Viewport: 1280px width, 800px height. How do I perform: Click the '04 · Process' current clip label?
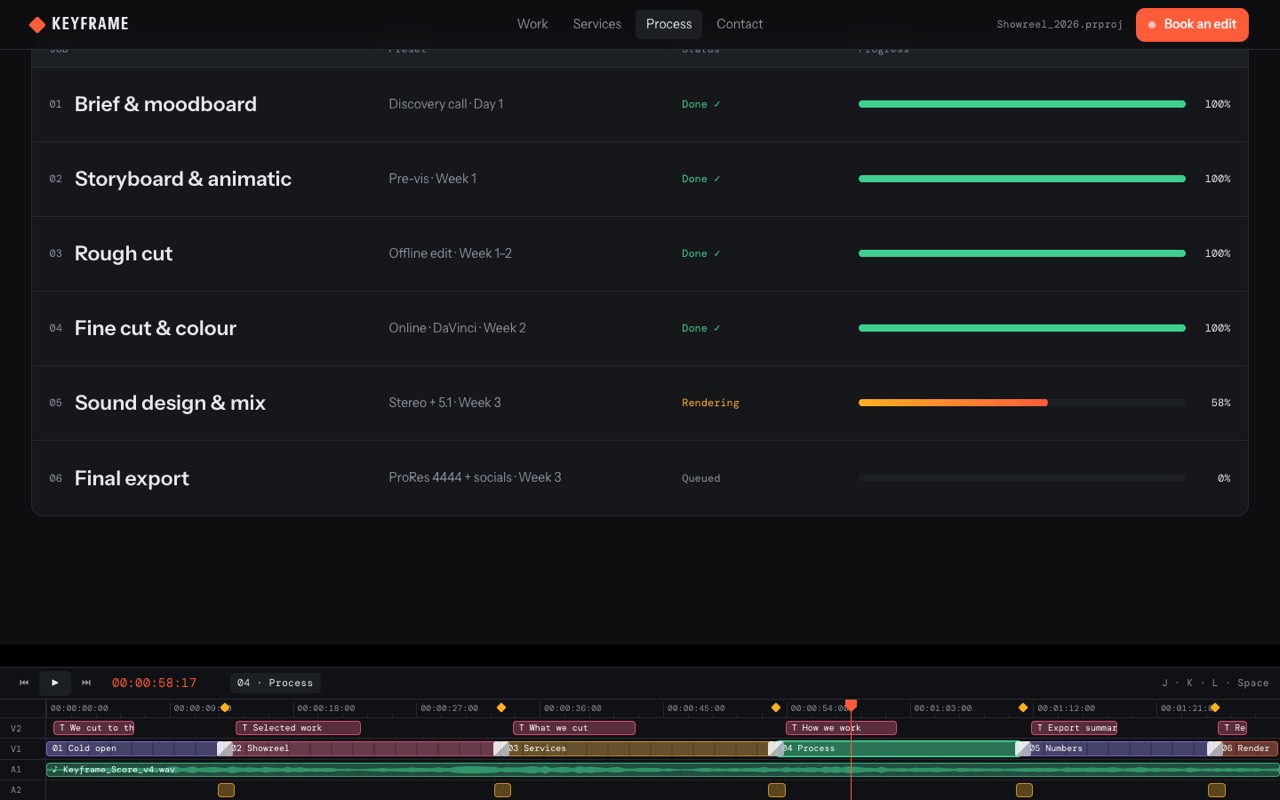(x=275, y=683)
